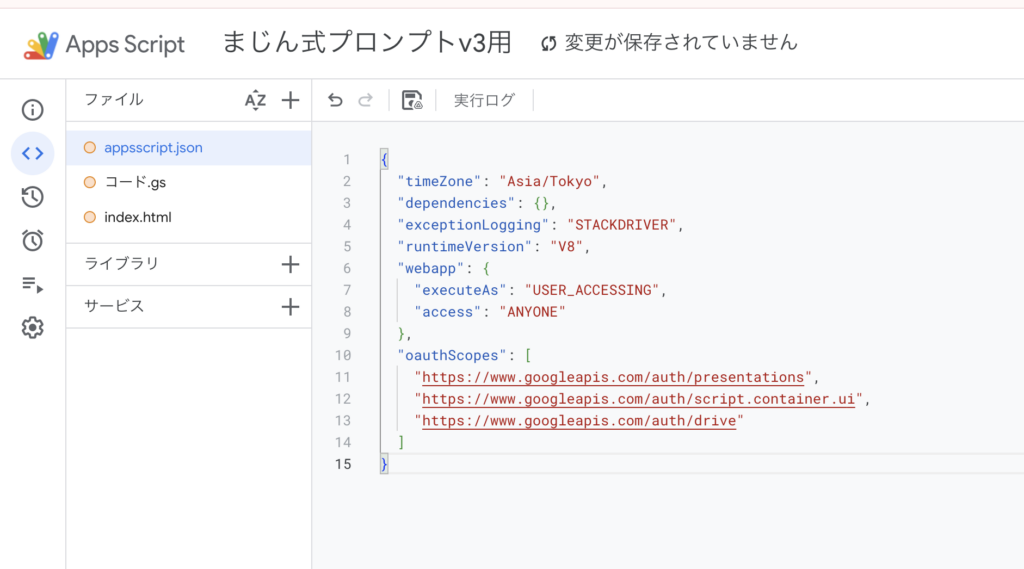This screenshot has width=1024, height=569.
Task: Click the Redo arrow in toolbar
Action: [366, 100]
